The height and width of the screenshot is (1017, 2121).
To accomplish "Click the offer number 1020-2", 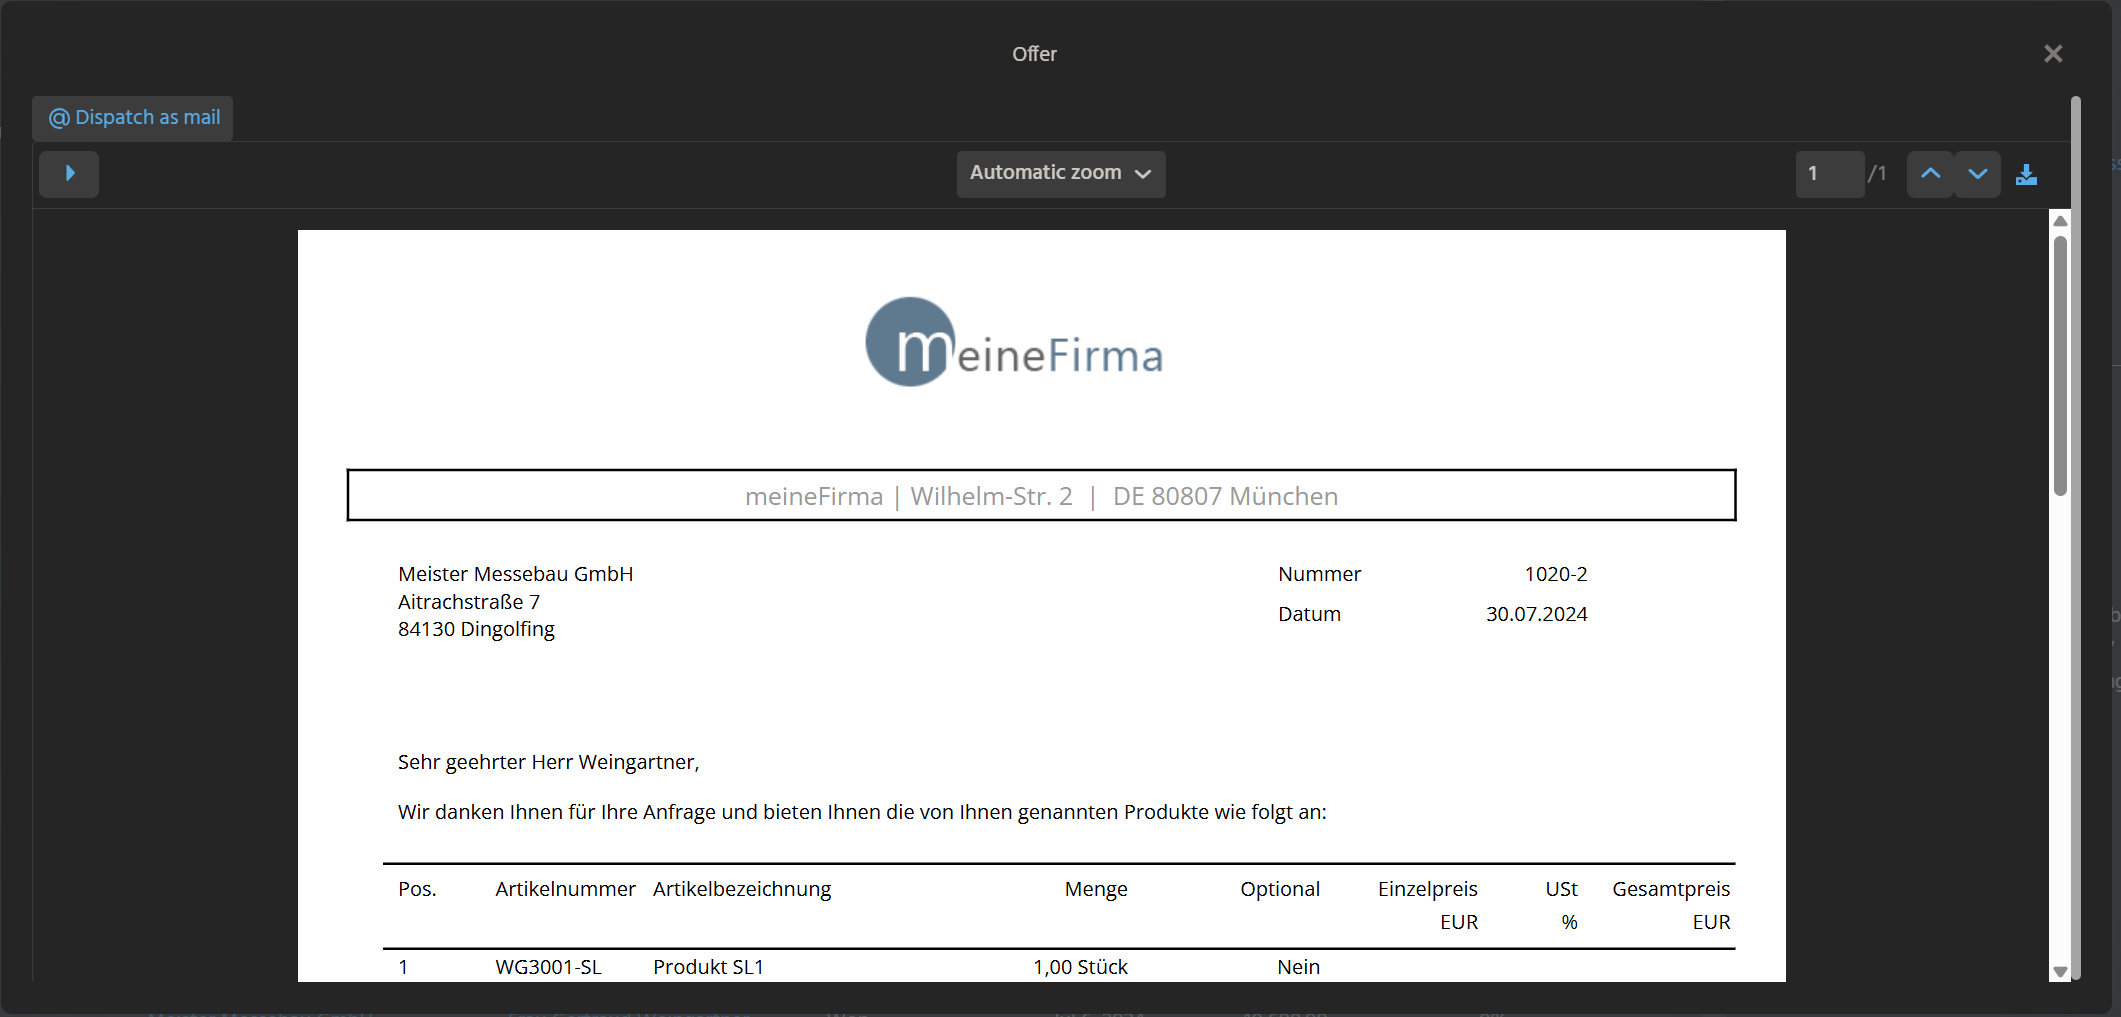I will point(1555,574).
